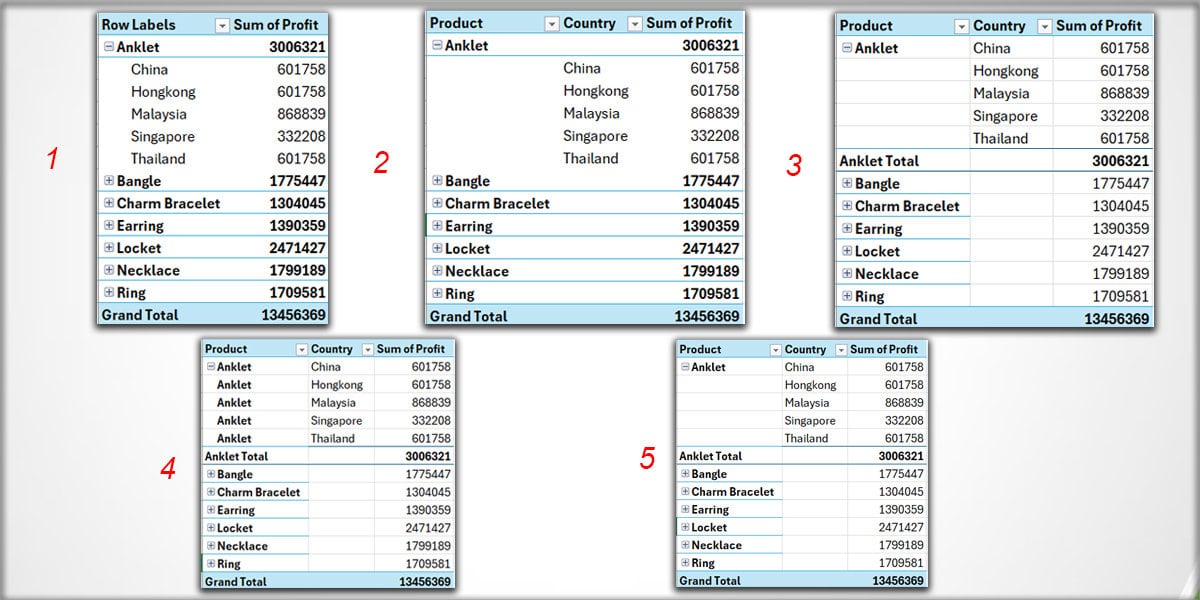Collapse the Anklet group in table 1
This screenshot has width=1200, height=600.
107,47
